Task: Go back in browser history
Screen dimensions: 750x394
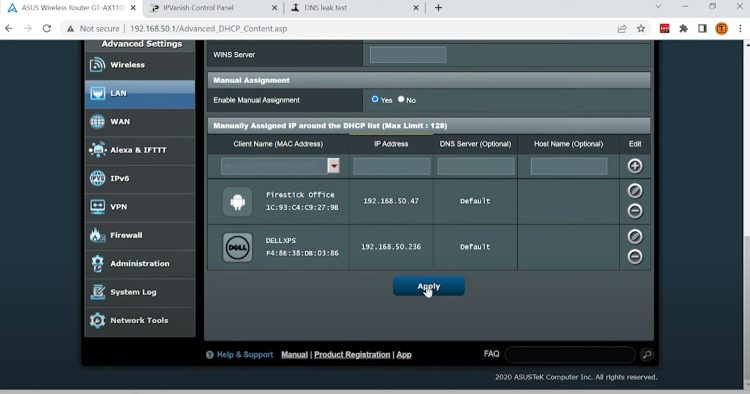Action: tap(9, 29)
